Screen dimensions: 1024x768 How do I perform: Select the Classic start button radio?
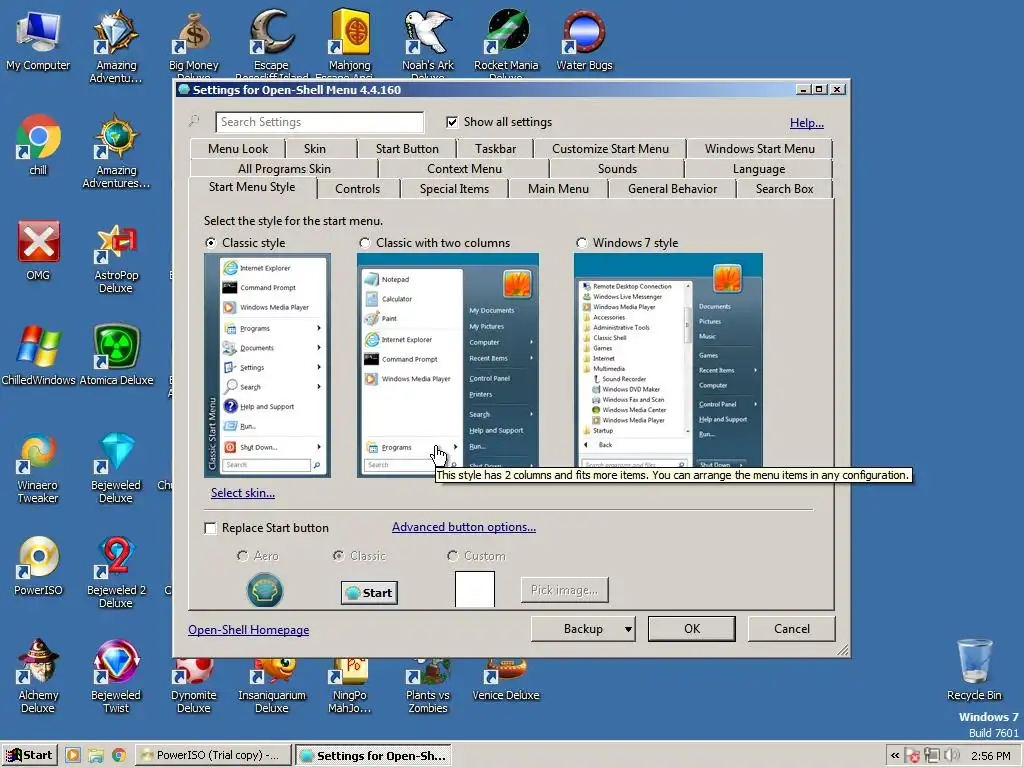[x=338, y=556]
